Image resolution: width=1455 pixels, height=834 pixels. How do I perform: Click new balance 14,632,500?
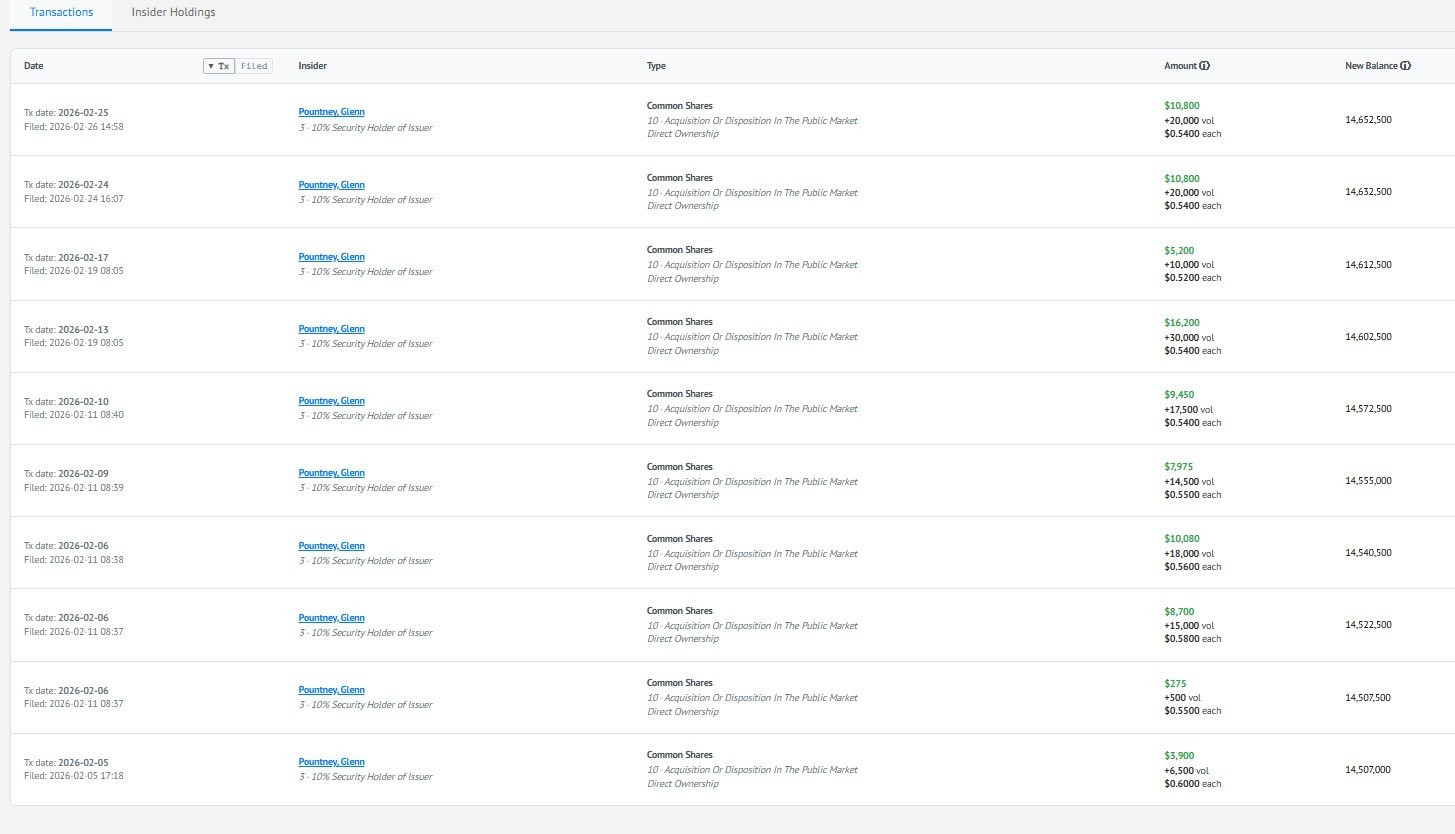tap(1368, 192)
